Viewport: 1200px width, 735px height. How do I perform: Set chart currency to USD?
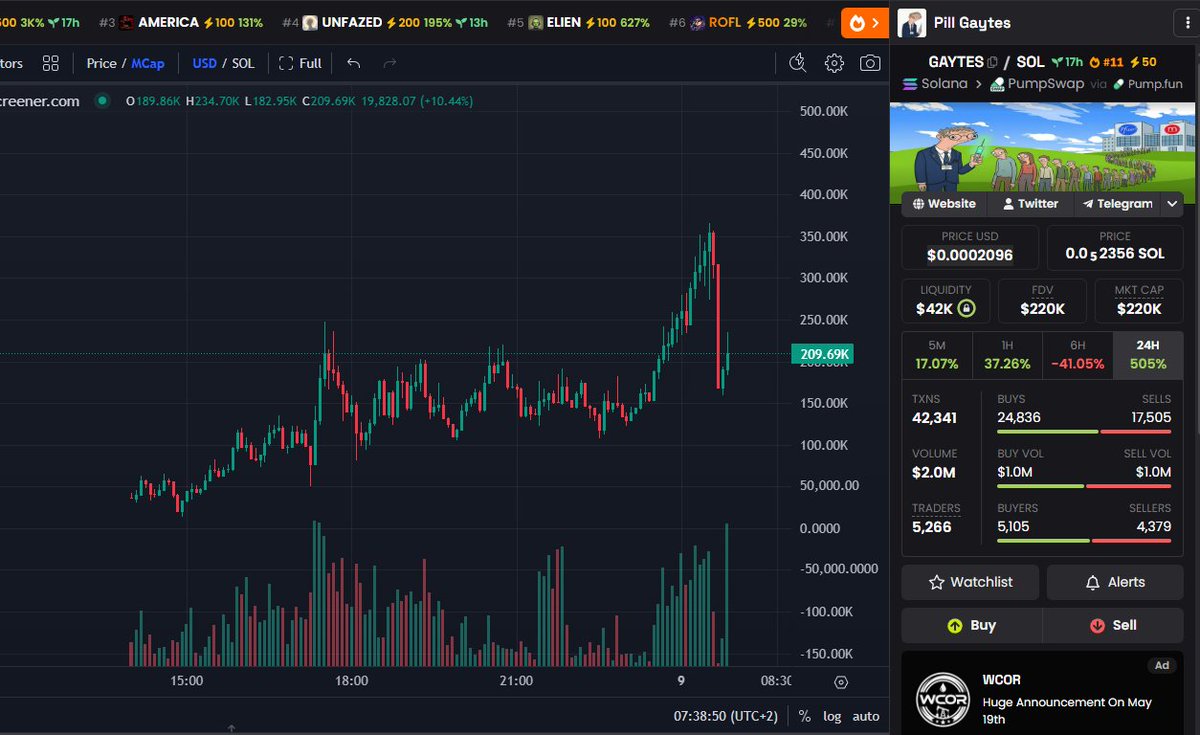tap(204, 63)
